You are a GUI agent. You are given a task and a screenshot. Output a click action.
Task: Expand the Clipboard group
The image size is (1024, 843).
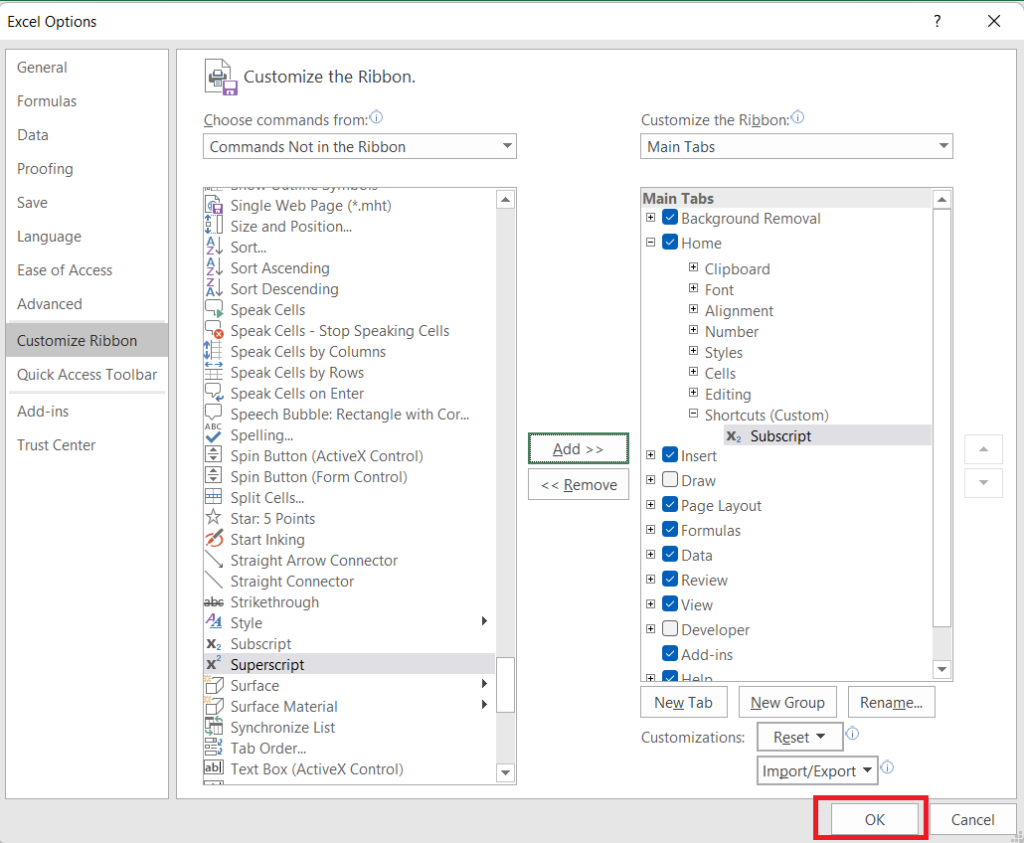point(694,267)
